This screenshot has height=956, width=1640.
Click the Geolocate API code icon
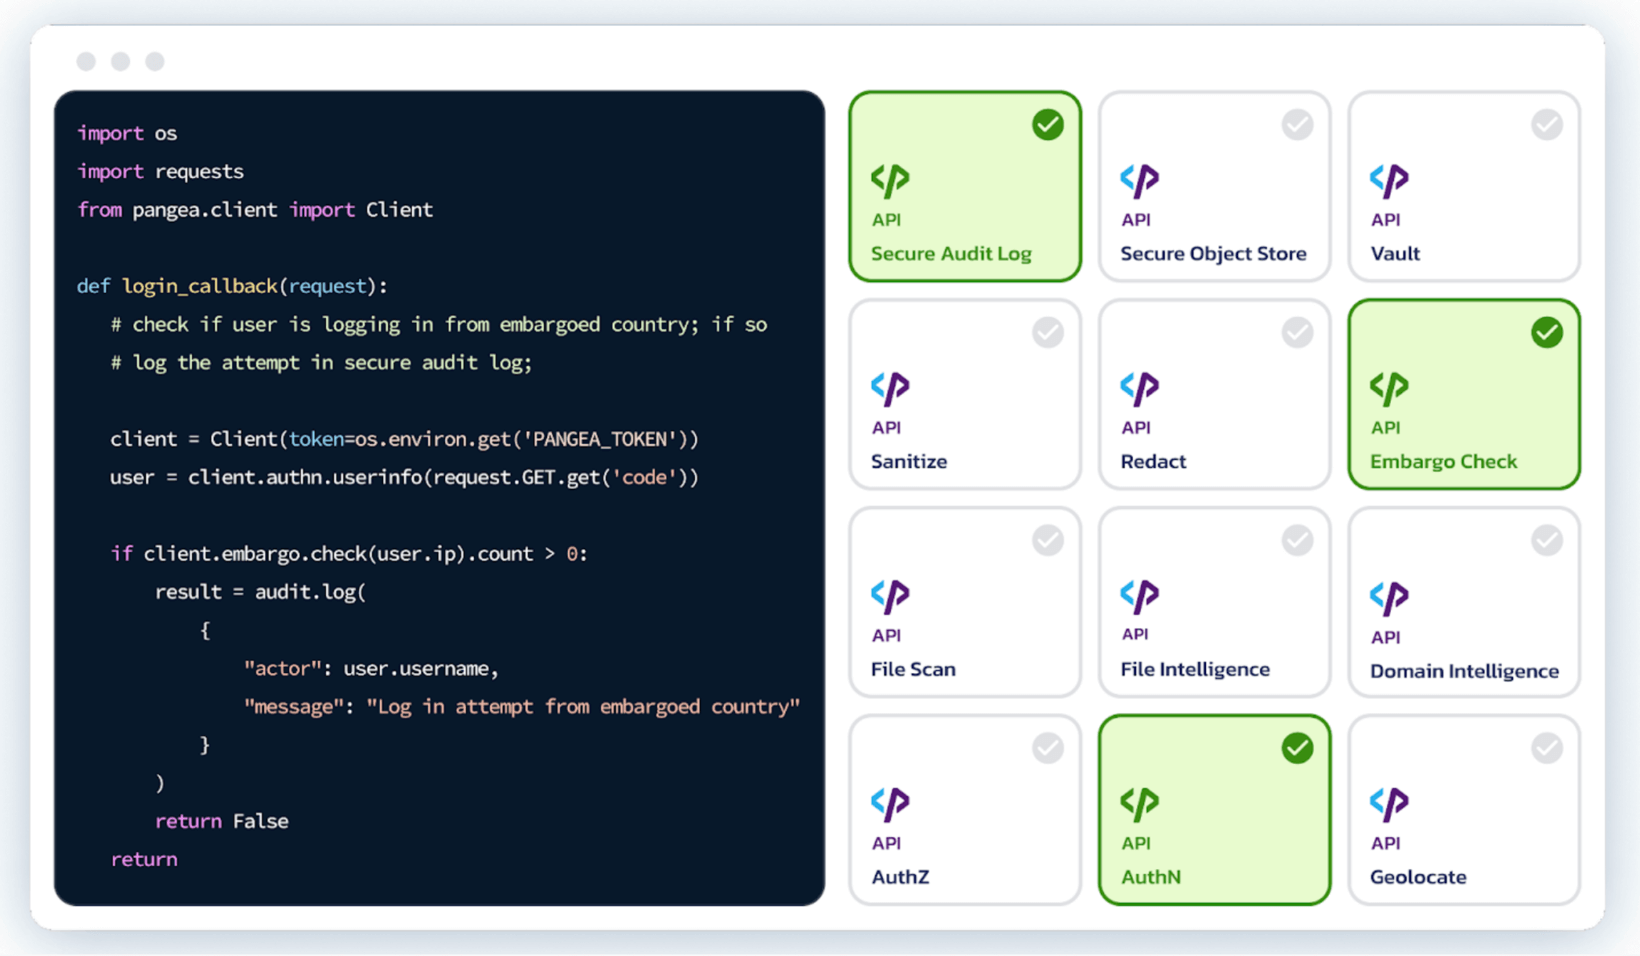click(1389, 803)
